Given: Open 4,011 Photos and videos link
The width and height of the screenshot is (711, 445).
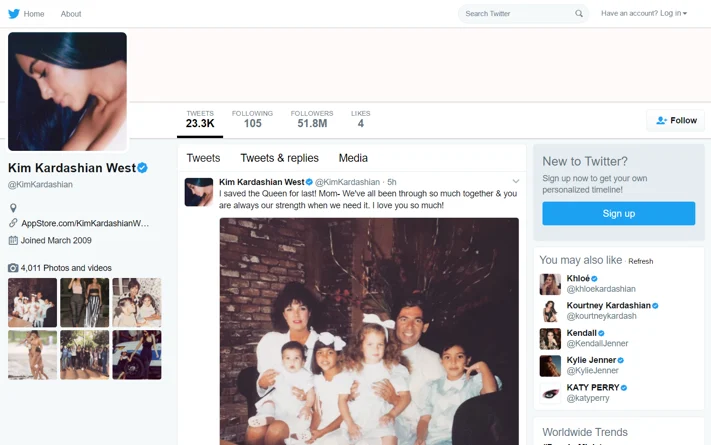Looking at the screenshot, I should tap(66, 268).
